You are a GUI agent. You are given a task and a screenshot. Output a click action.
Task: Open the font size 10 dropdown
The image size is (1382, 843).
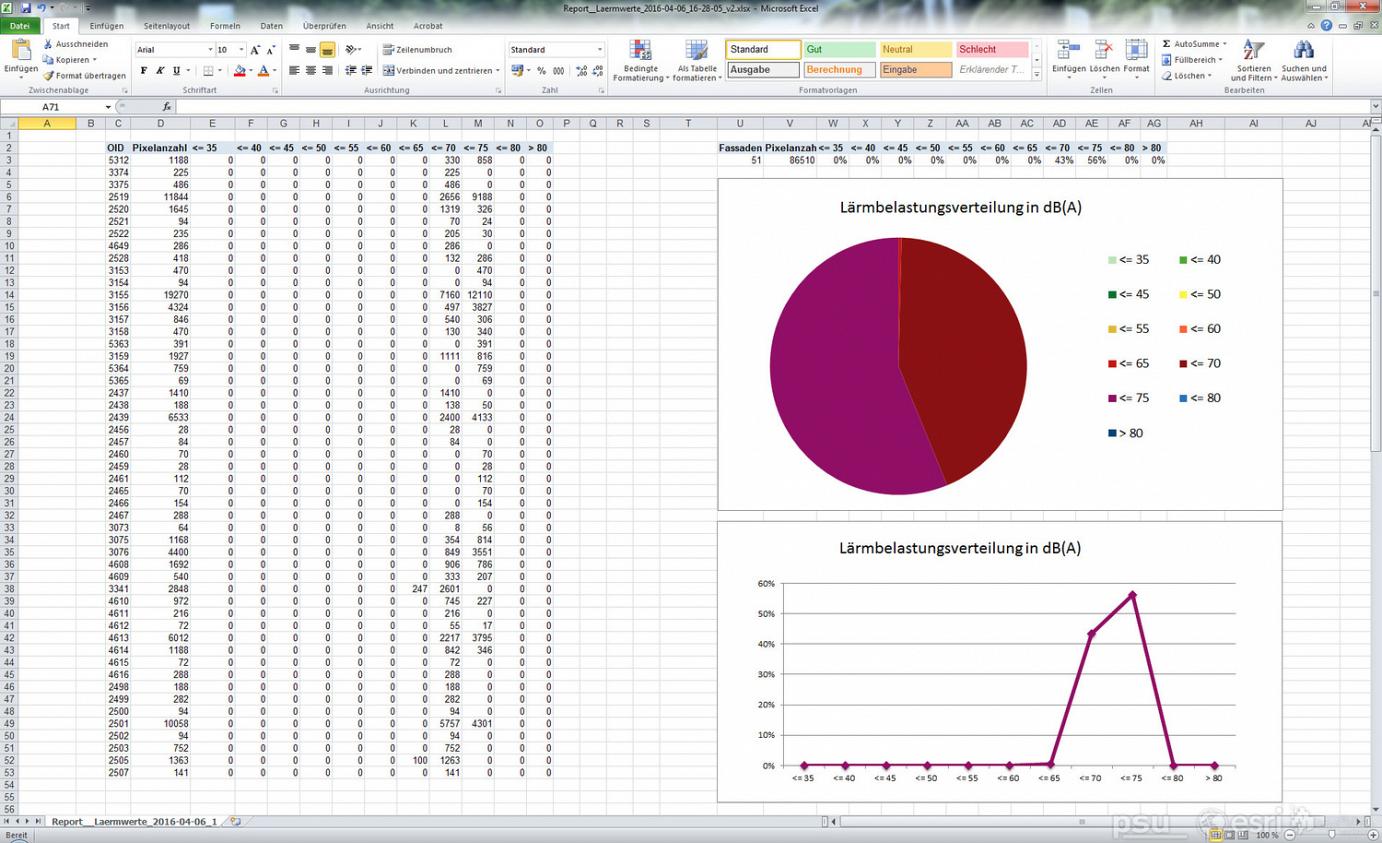click(x=242, y=50)
